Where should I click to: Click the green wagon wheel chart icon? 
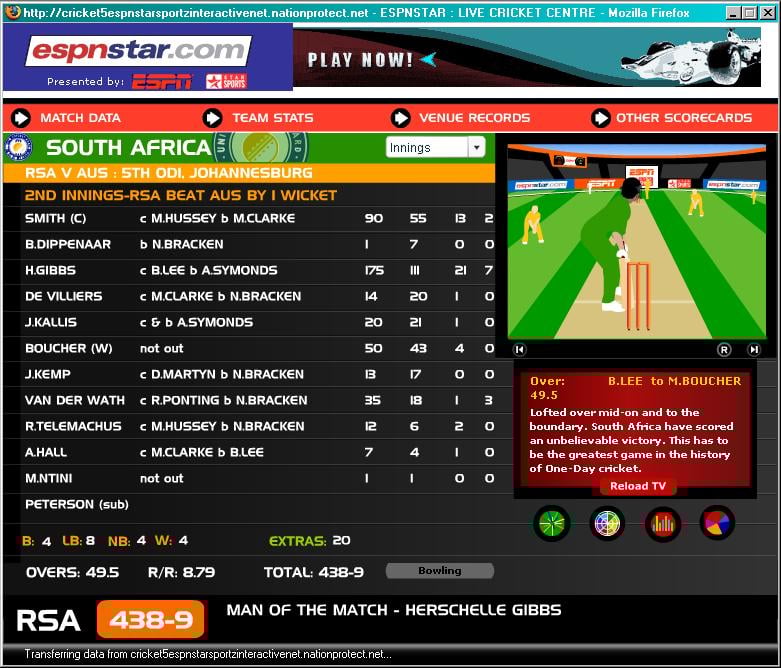(552, 523)
